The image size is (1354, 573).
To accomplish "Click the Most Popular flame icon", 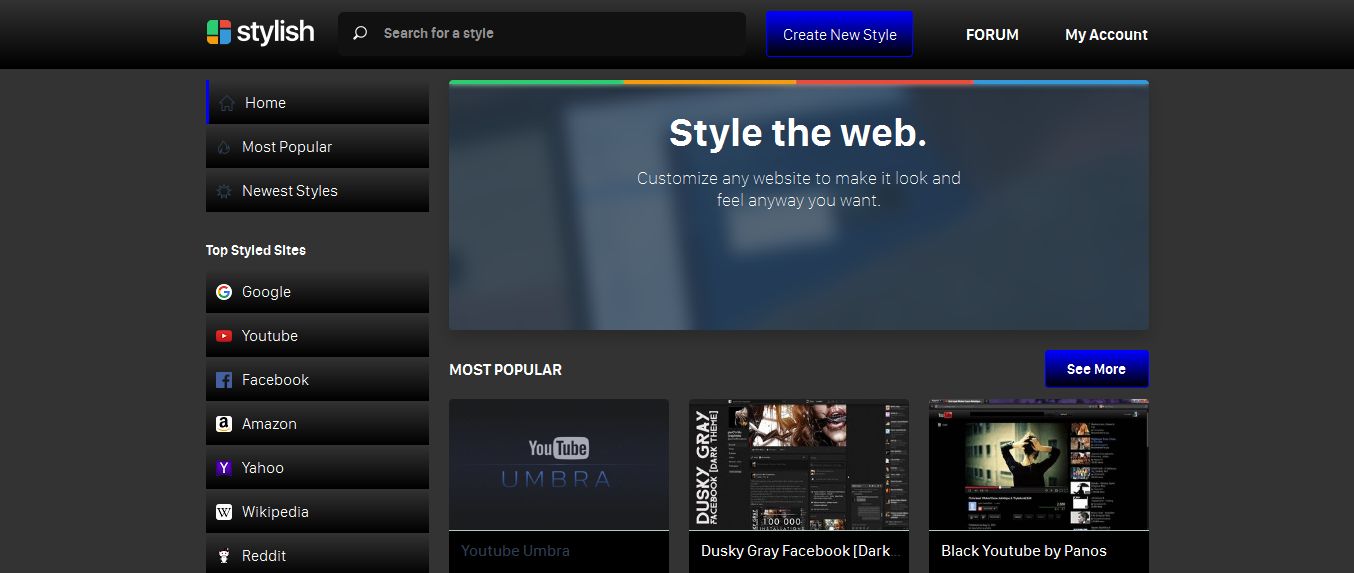I will click(x=224, y=147).
